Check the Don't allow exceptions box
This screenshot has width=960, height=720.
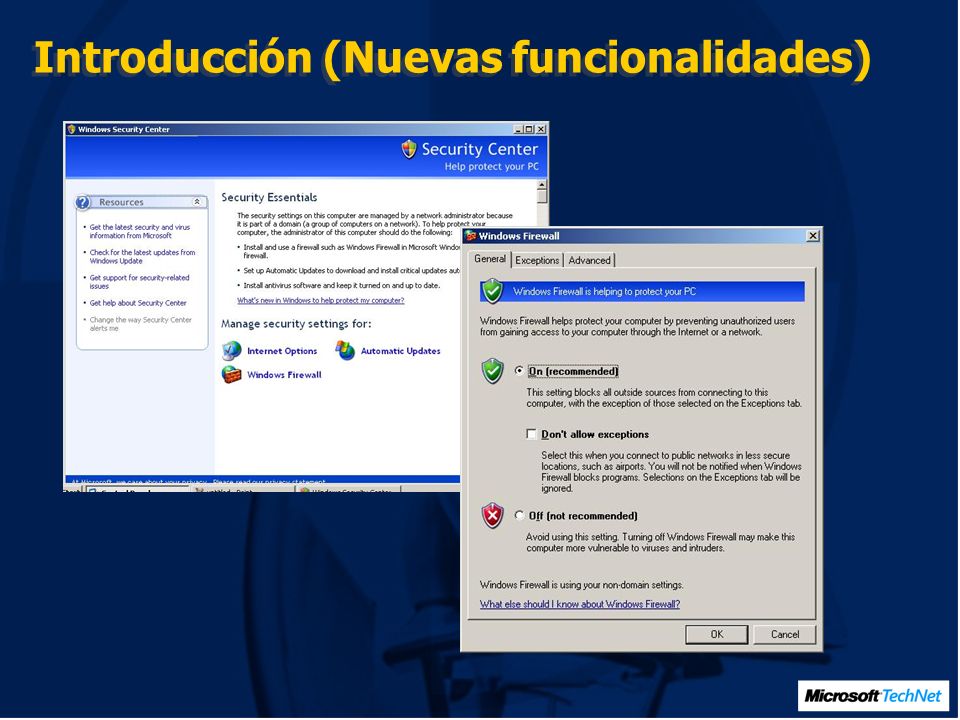(x=531, y=434)
